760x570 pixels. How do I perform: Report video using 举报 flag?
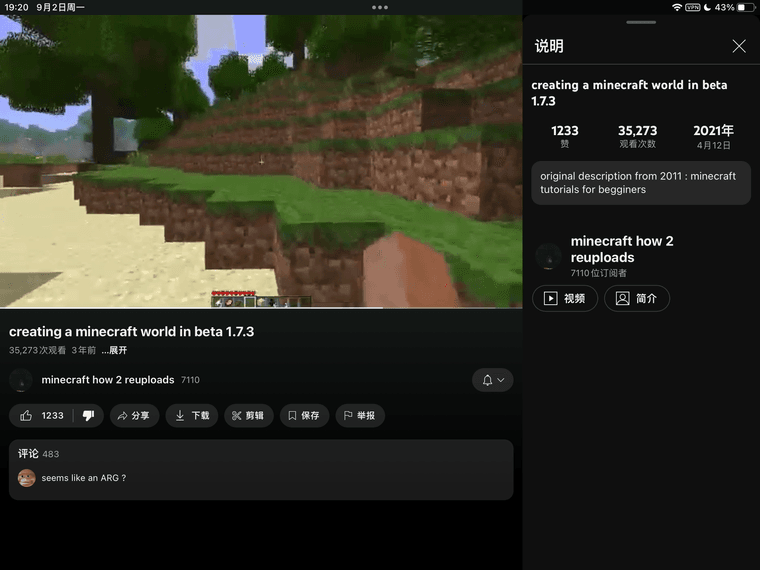point(358,415)
